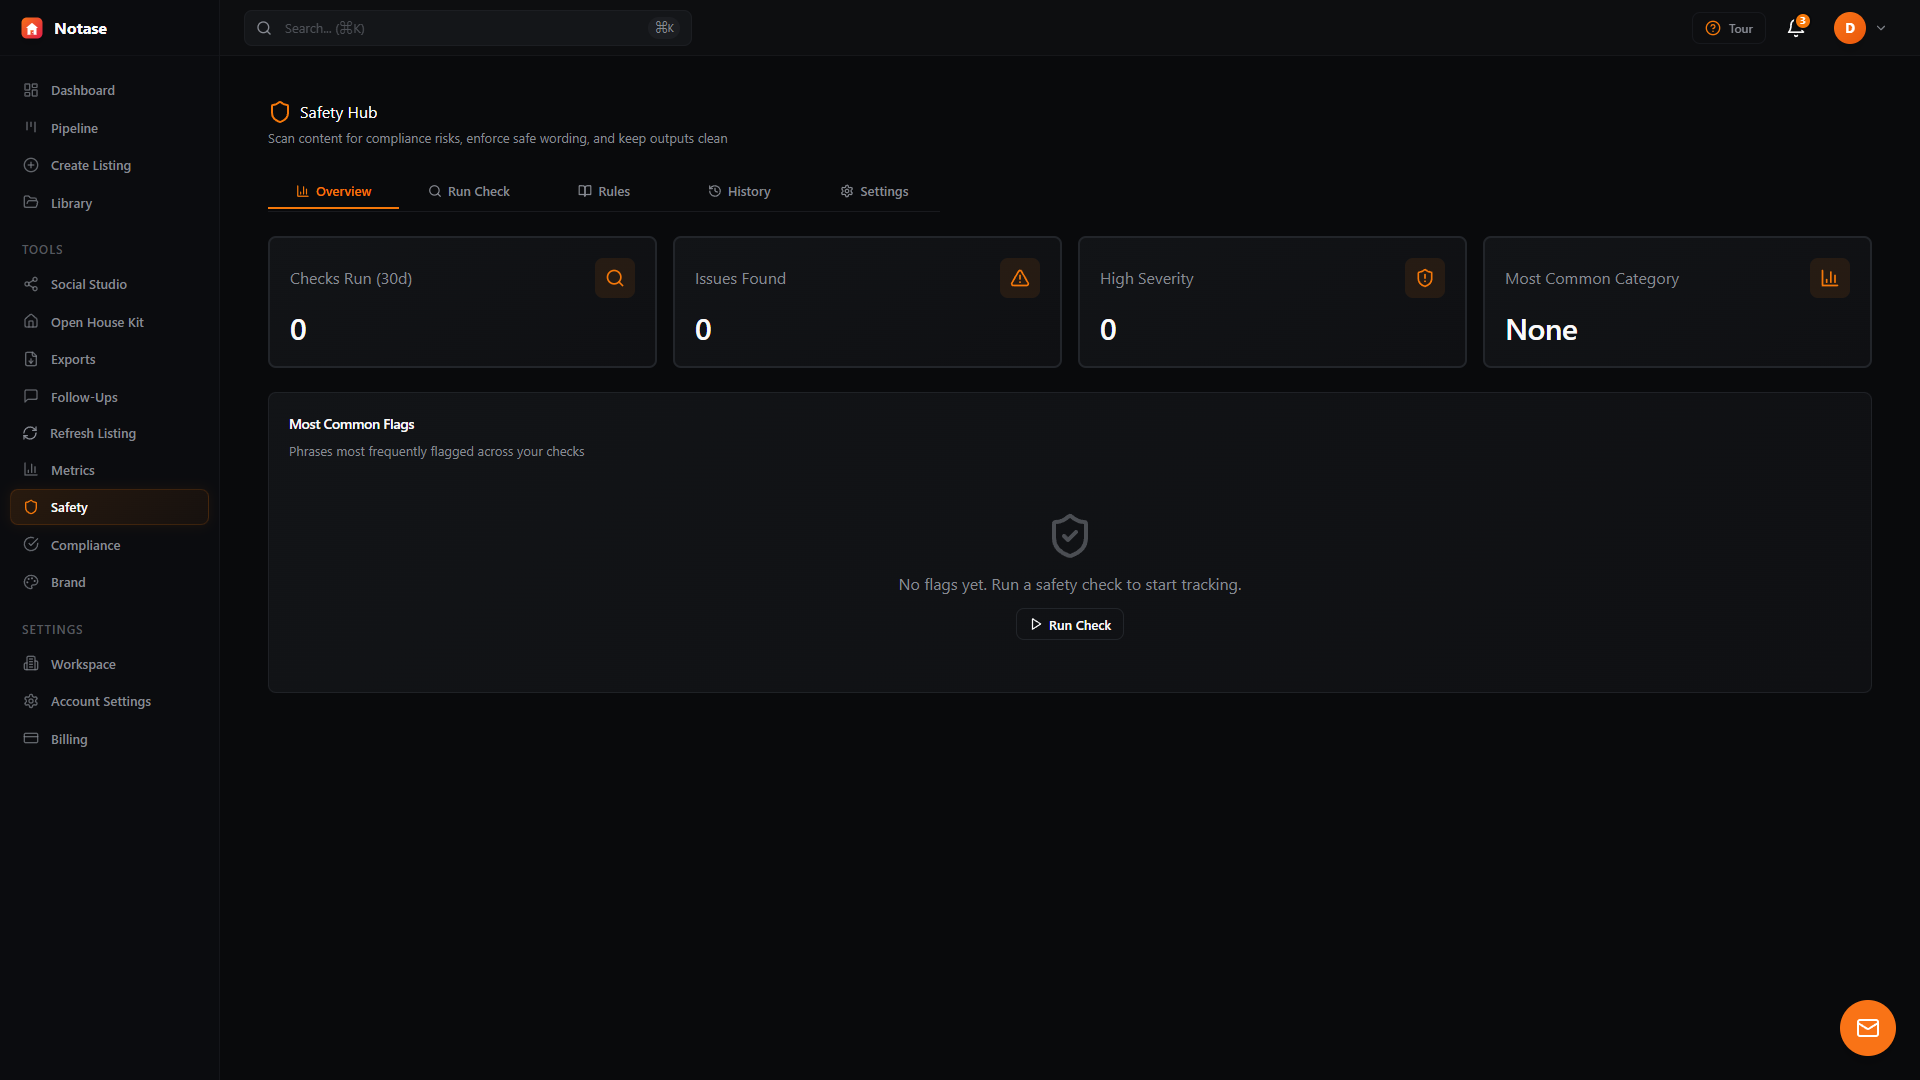Open Social Studio from the Tools section
The height and width of the screenshot is (1080, 1920).
pos(88,284)
